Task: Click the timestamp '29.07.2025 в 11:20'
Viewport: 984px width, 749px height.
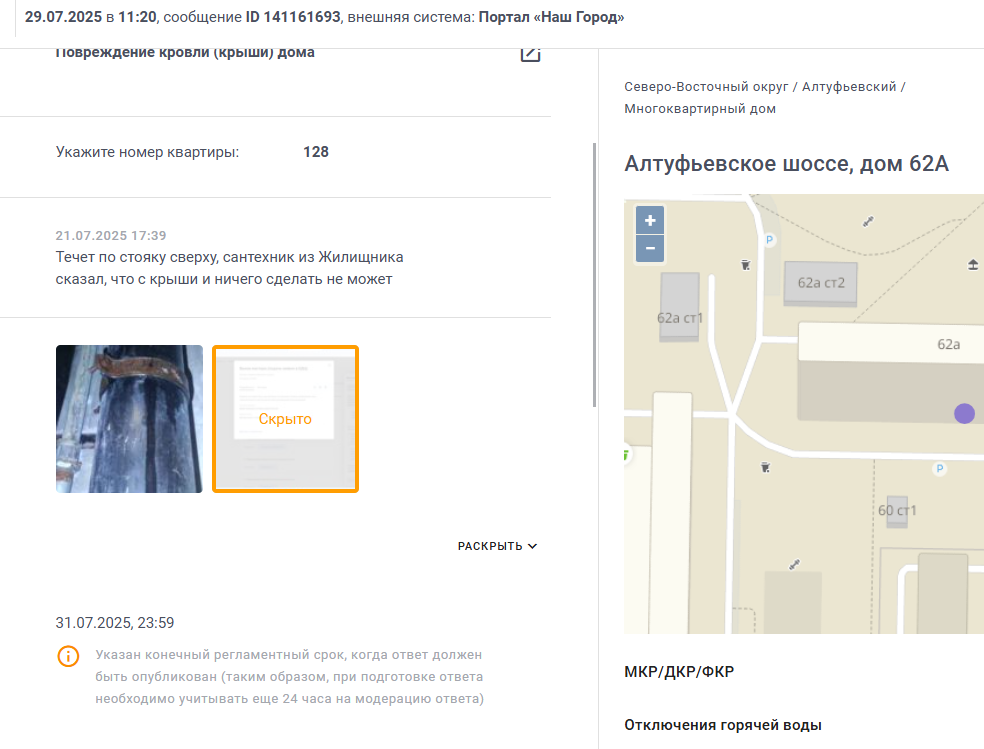Action: (x=90, y=17)
